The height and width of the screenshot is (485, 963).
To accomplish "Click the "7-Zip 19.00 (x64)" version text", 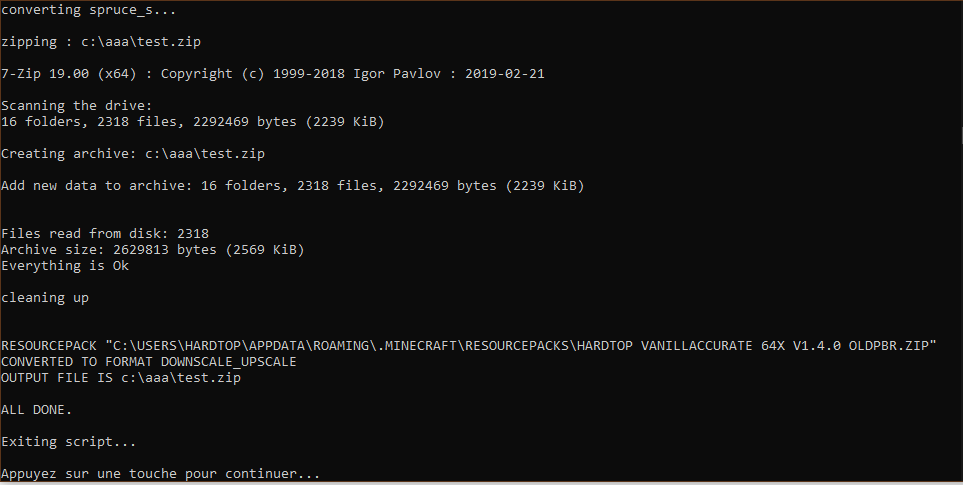I will pos(69,74).
